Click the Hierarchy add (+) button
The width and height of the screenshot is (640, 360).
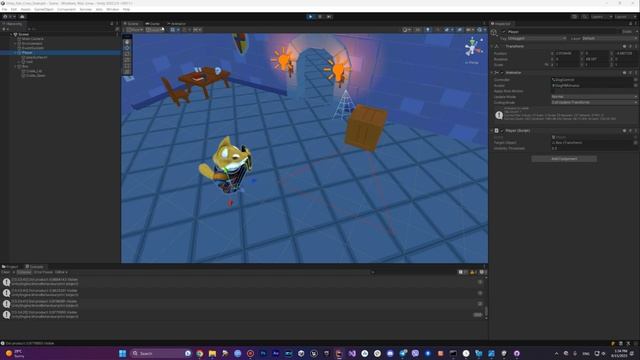pos(4,29)
